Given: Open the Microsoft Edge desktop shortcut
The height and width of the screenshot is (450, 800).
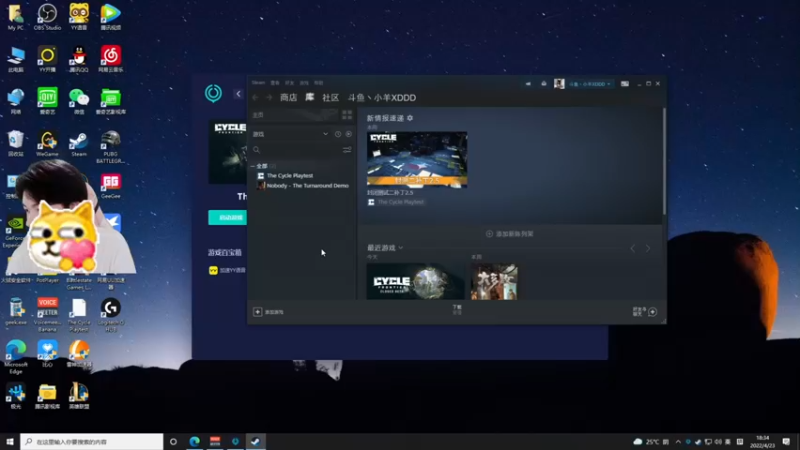Looking at the screenshot, I should 16,357.
